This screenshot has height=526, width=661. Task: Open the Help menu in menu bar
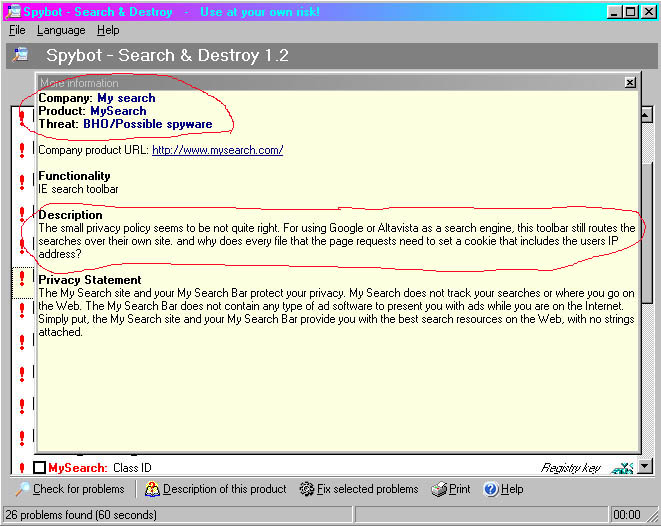pos(108,31)
